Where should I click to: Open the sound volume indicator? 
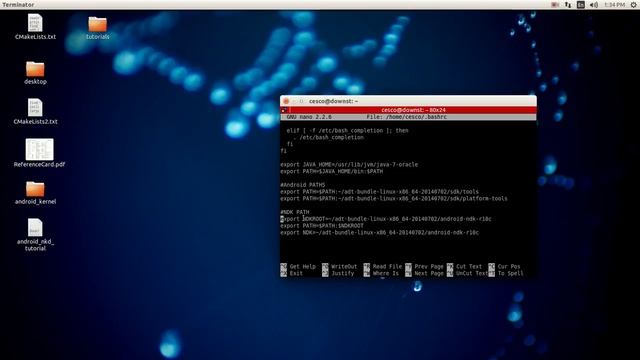point(593,5)
